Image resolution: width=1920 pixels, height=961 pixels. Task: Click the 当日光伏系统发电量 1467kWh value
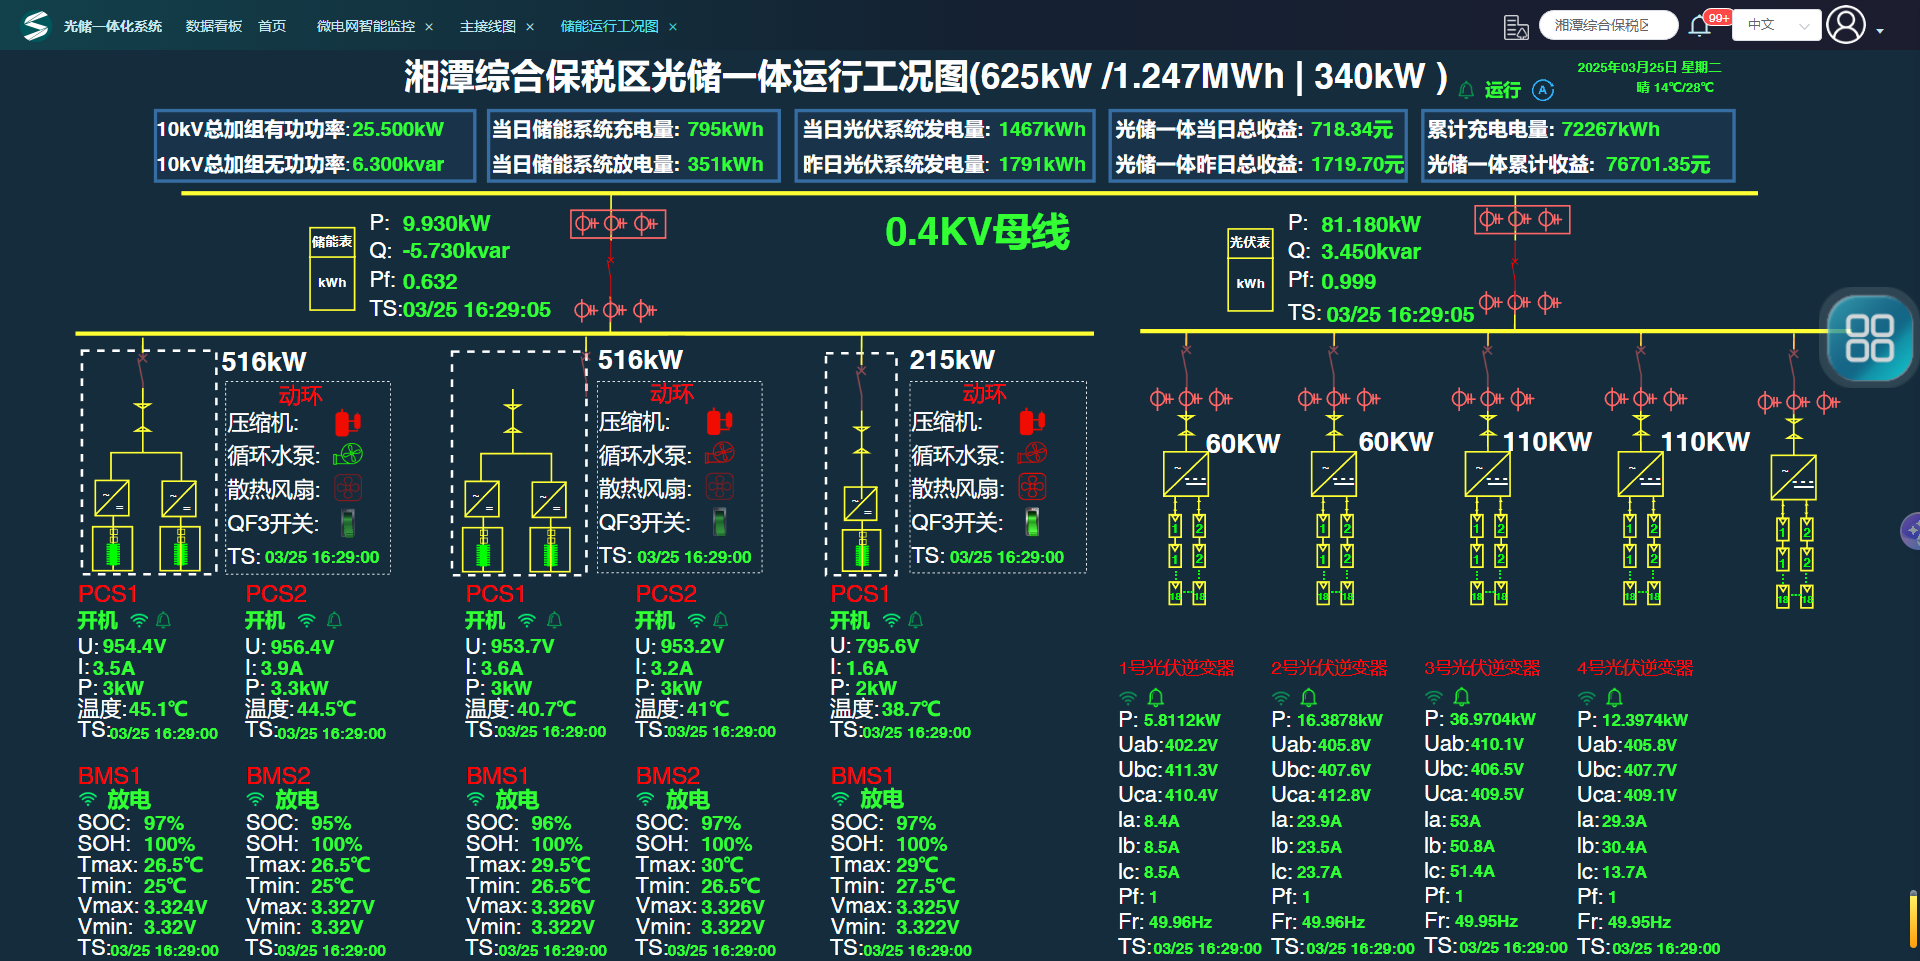tap(1042, 129)
